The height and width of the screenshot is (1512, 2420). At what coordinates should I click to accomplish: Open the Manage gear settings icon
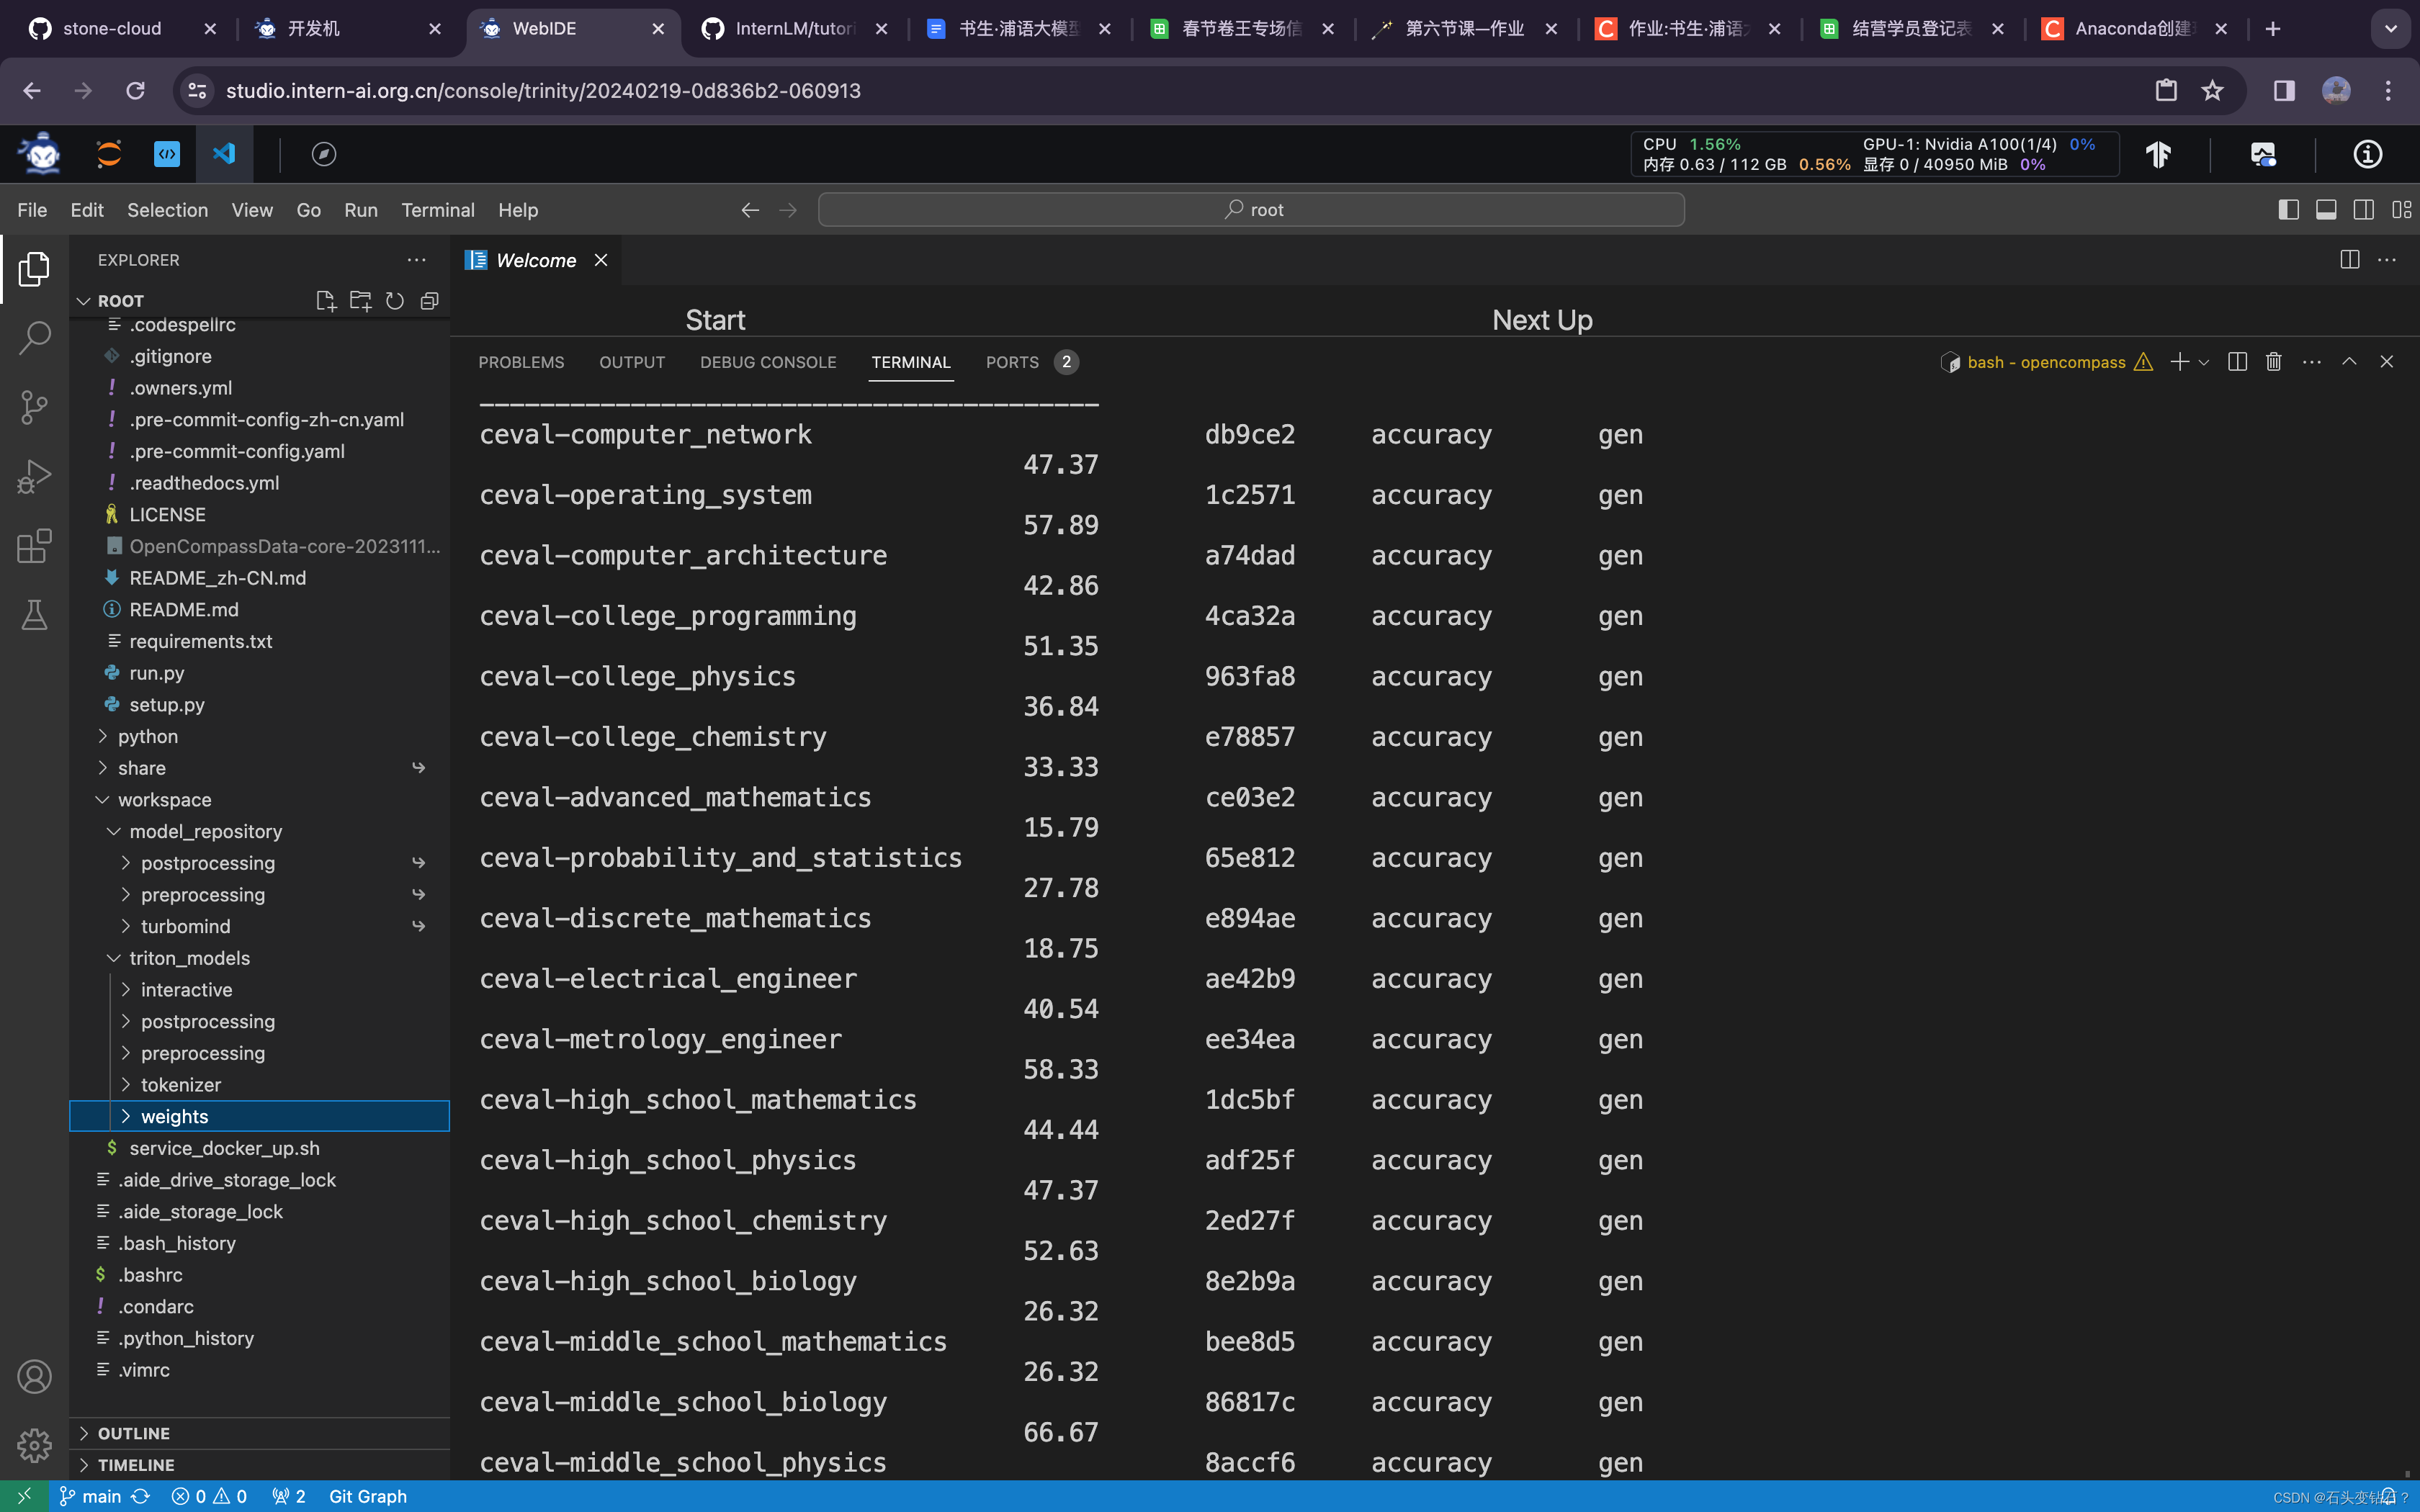click(x=34, y=1445)
